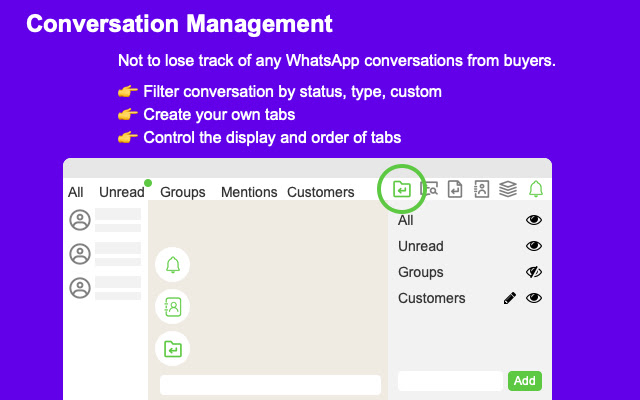Open the tab management folder icon in top toolbar
Image resolution: width=640 pixels, height=400 pixels.
click(402, 188)
